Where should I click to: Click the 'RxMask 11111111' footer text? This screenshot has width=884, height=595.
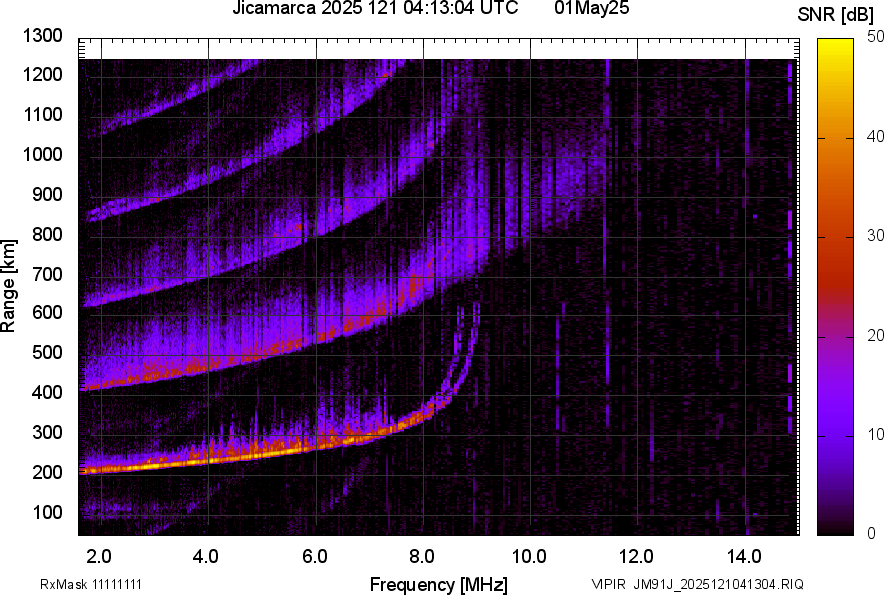91,584
